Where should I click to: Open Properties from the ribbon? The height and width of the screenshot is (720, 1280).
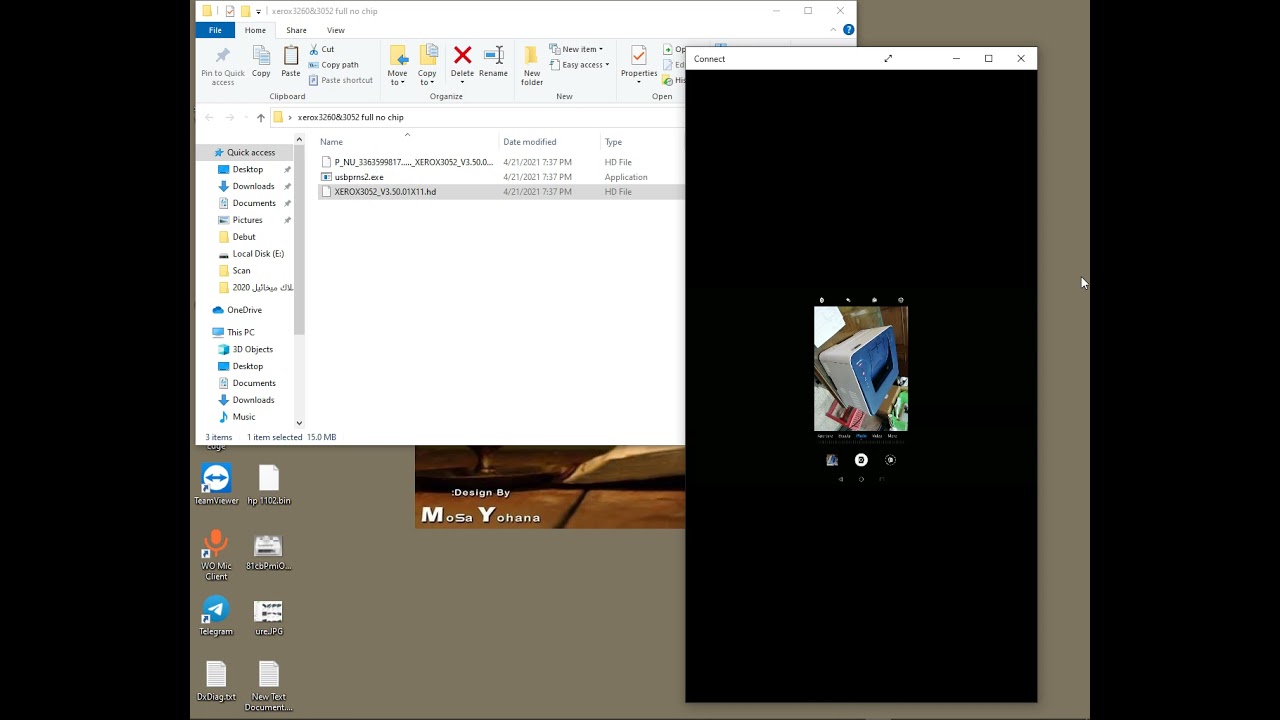pos(639,65)
